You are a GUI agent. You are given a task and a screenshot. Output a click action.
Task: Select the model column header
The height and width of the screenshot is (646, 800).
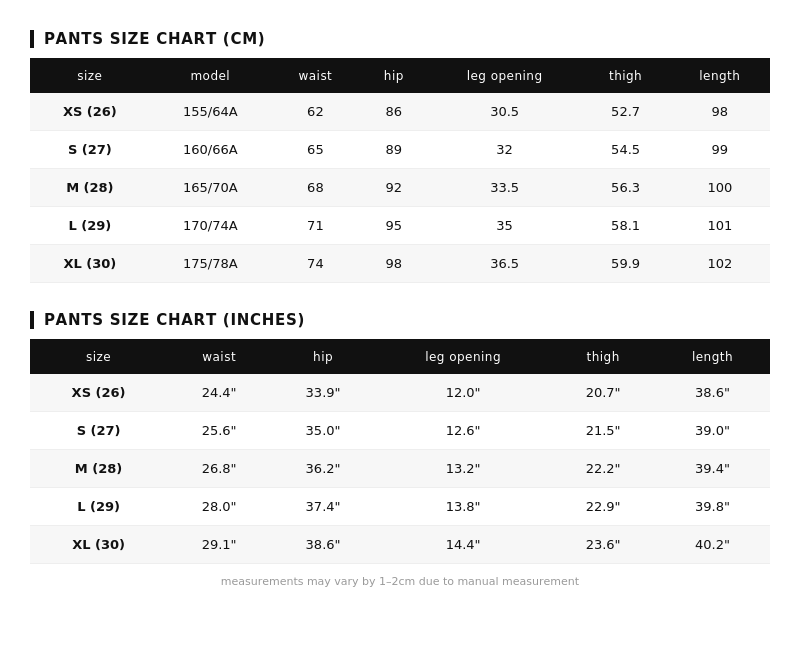pyautogui.click(x=210, y=76)
